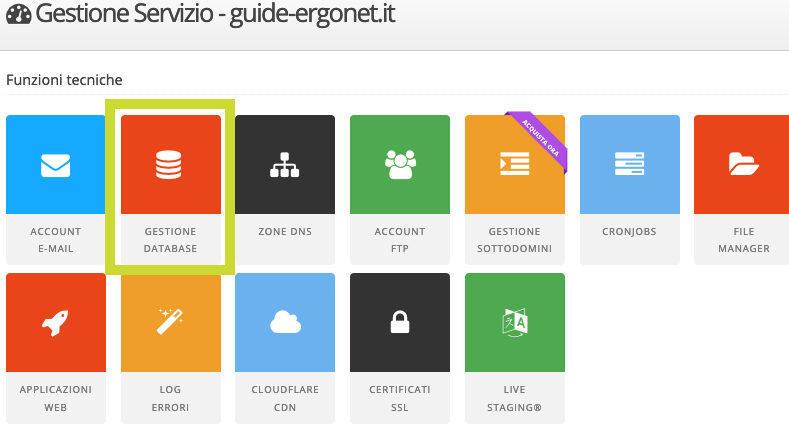
Task: Click the Cronjobs server icon
Action: (x=629, y=164)
